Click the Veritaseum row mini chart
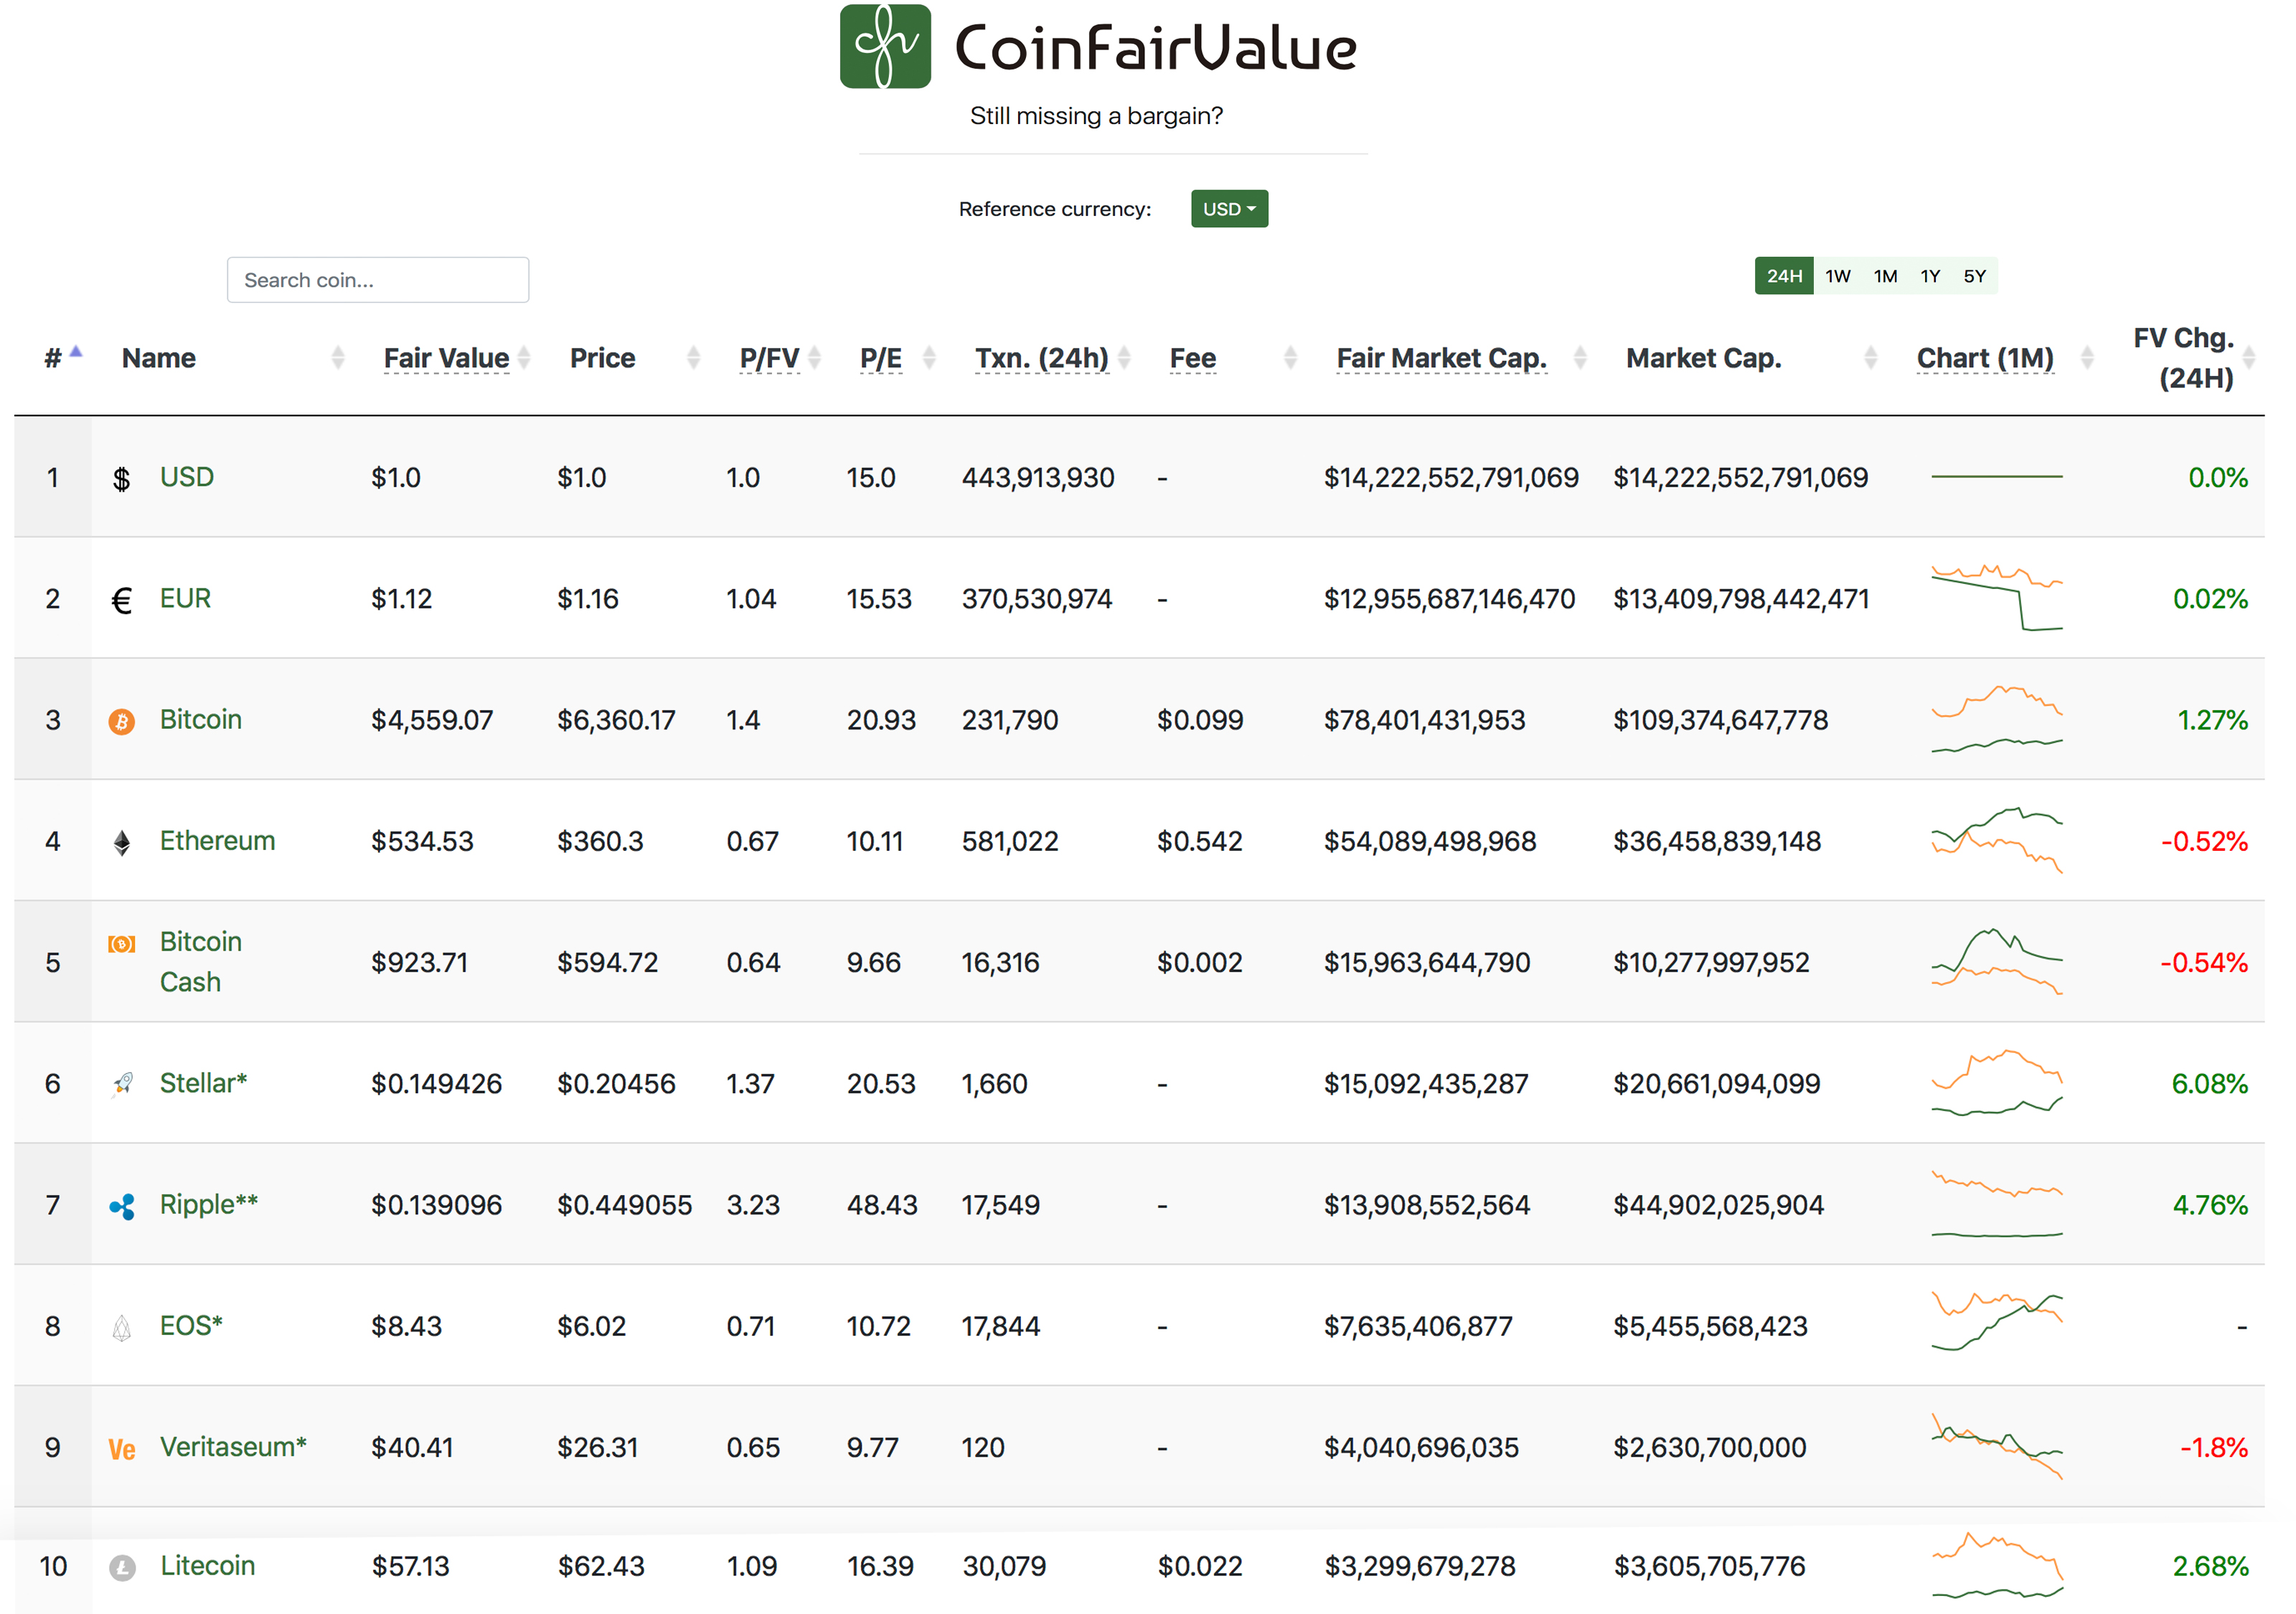This screenshot has height=1614, width=2296. (1996, 1446)
